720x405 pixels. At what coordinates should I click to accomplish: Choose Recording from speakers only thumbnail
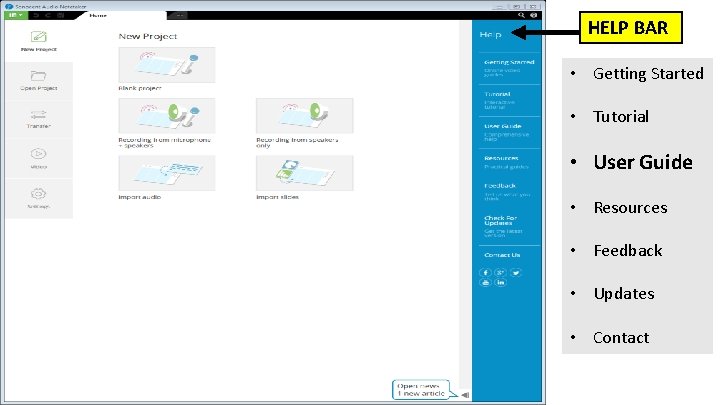point(304,116)
